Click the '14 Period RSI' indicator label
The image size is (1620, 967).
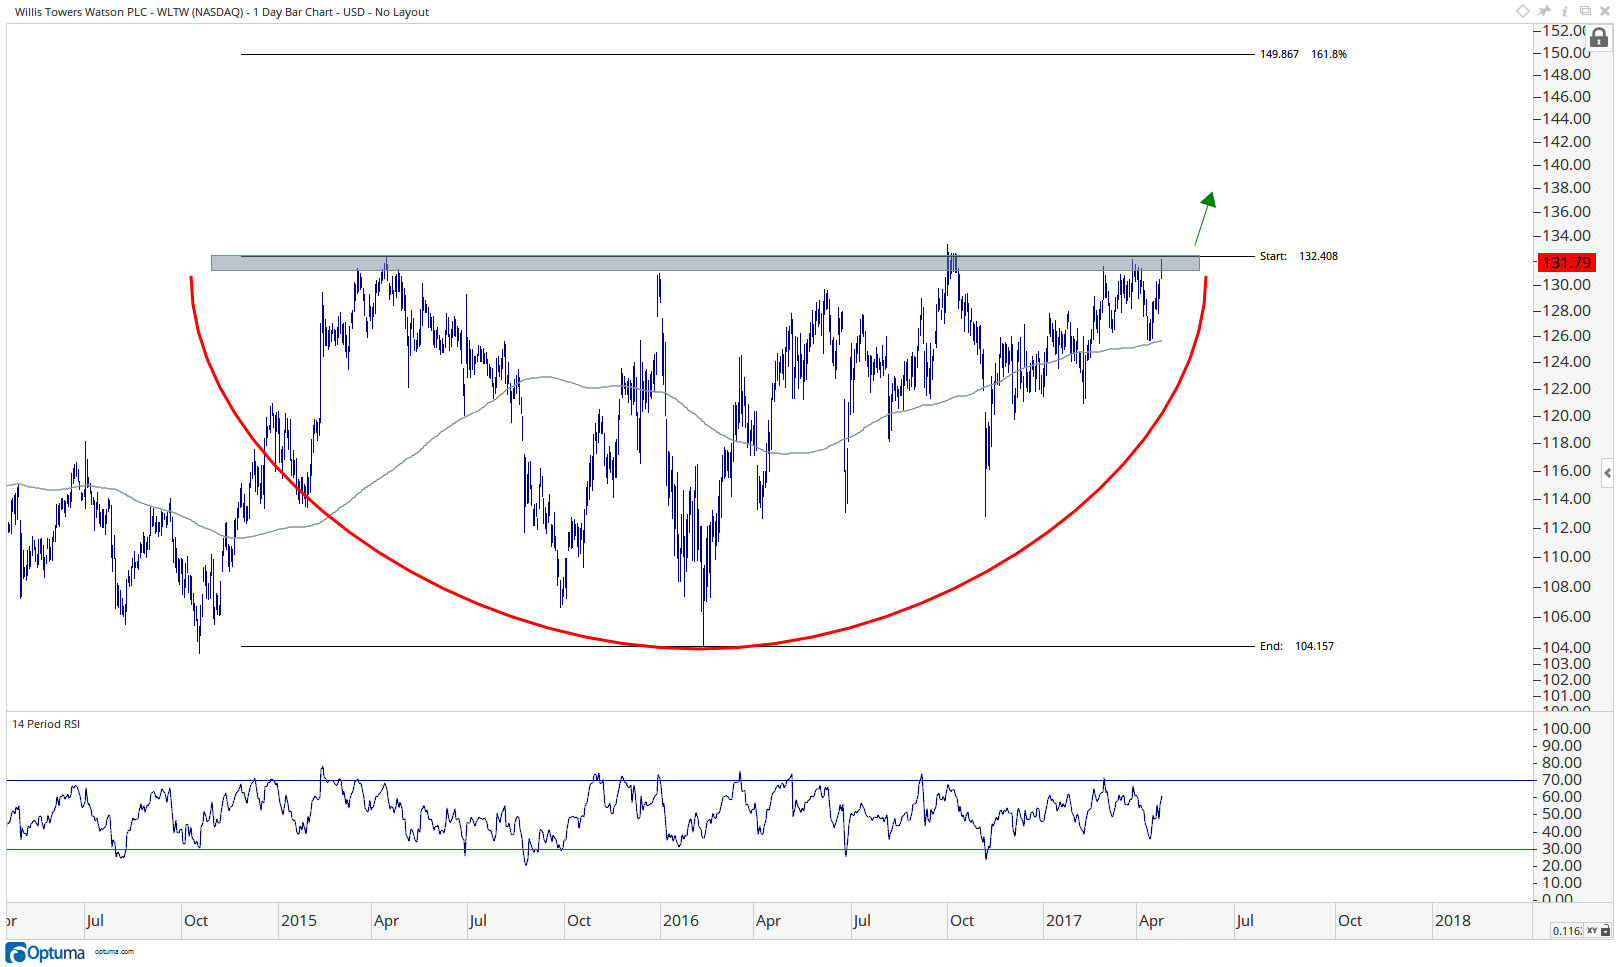coord(46,724)
